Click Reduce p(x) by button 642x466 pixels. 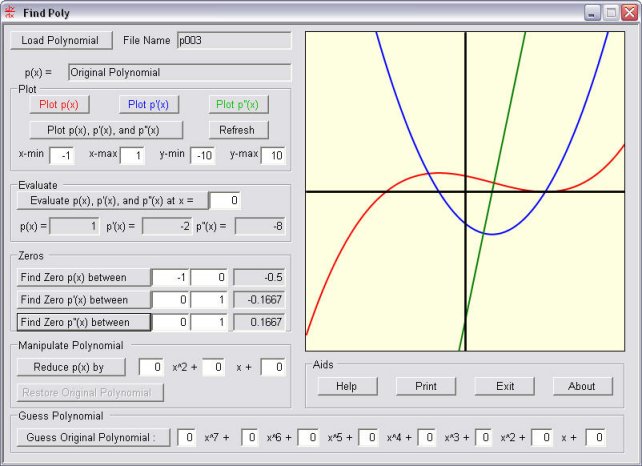[76, 367]
